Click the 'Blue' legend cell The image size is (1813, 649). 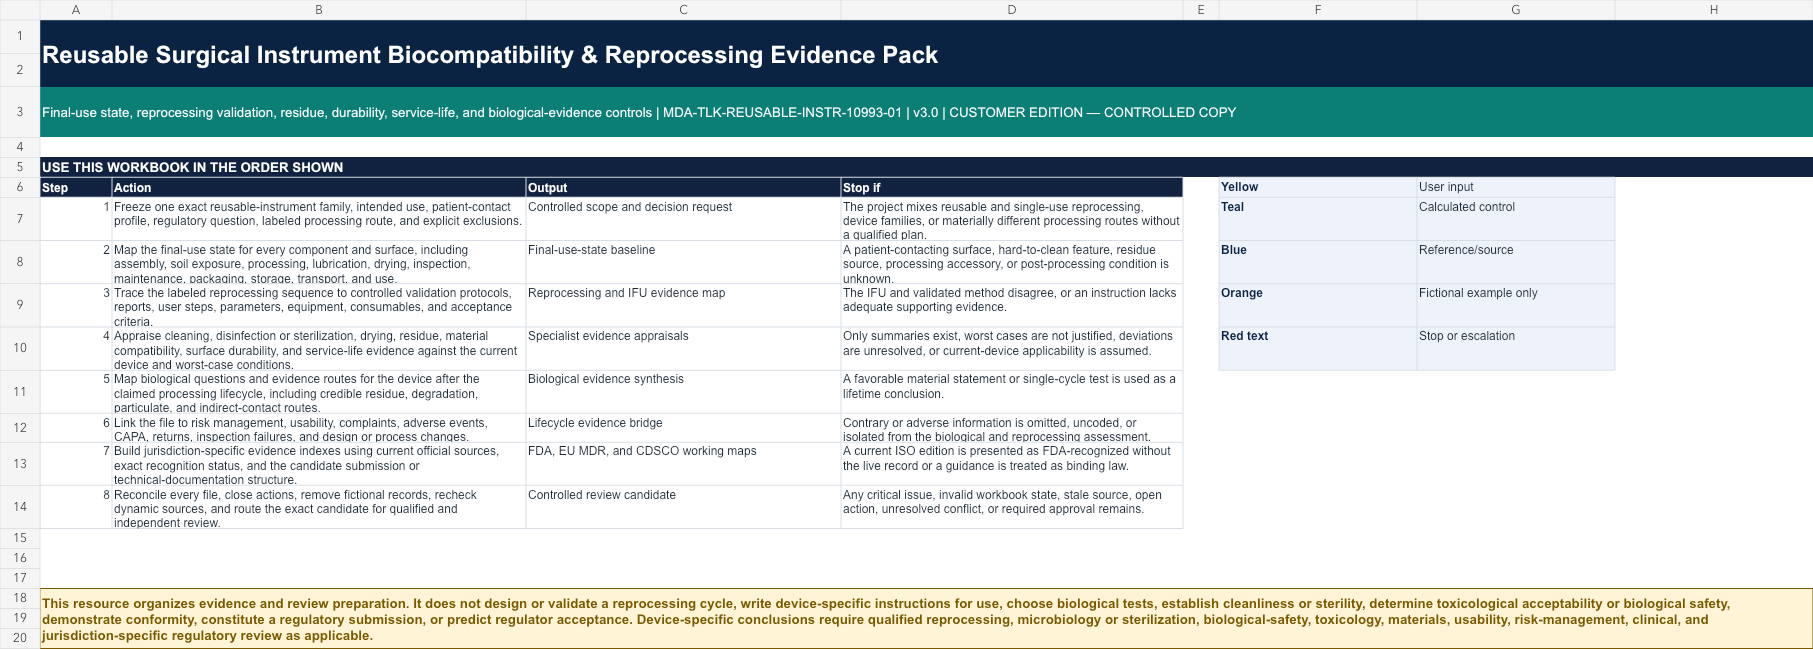1318,262
